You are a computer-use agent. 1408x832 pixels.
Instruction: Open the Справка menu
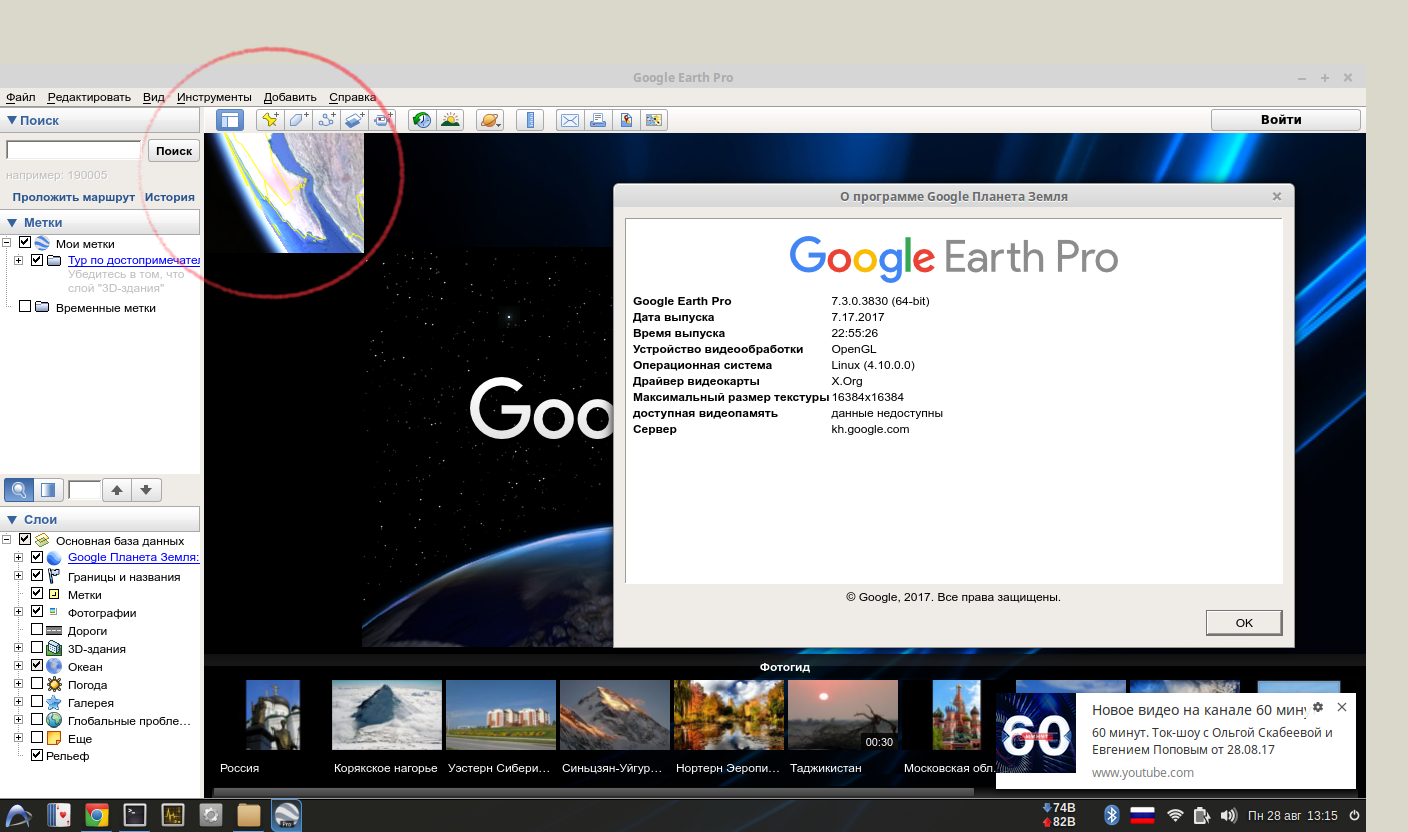click(x=352, y=97)
